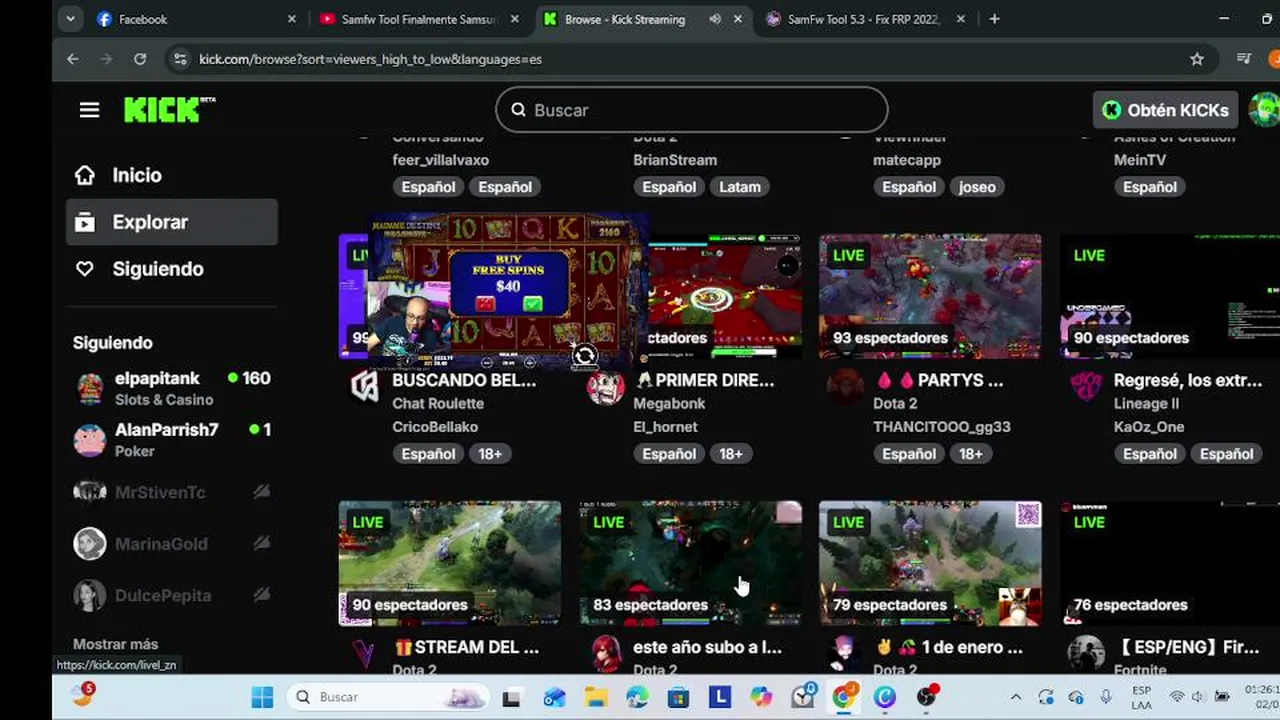
Task: Click the El_hornet channel name
Action: 665,427
